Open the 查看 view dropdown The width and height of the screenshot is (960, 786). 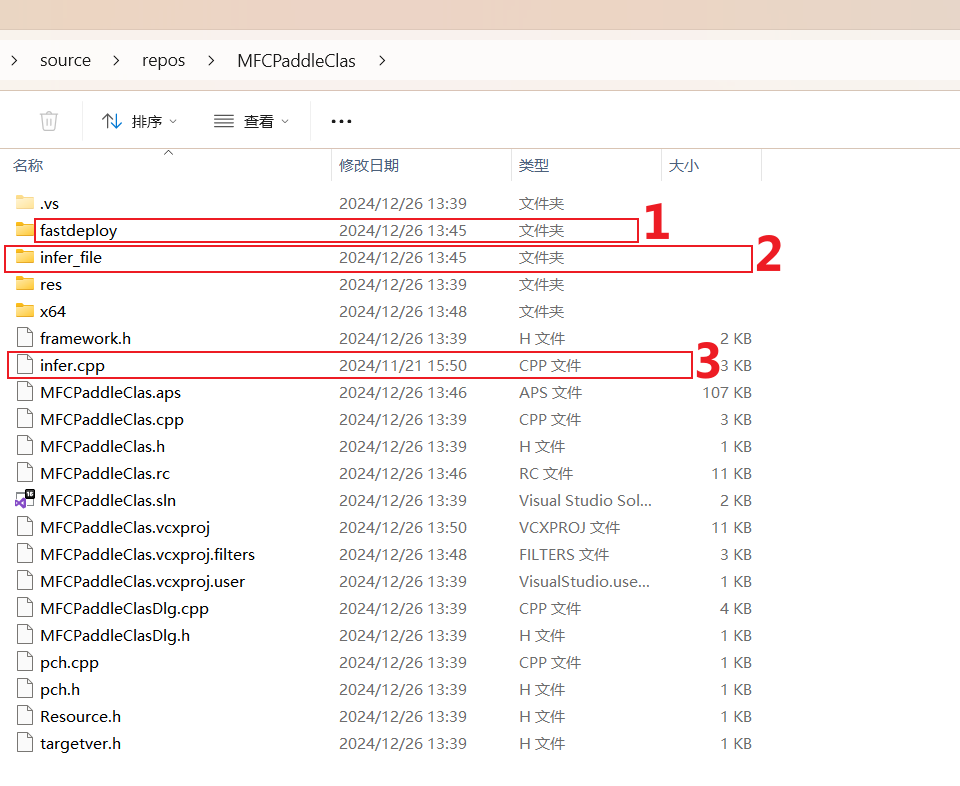252,120
